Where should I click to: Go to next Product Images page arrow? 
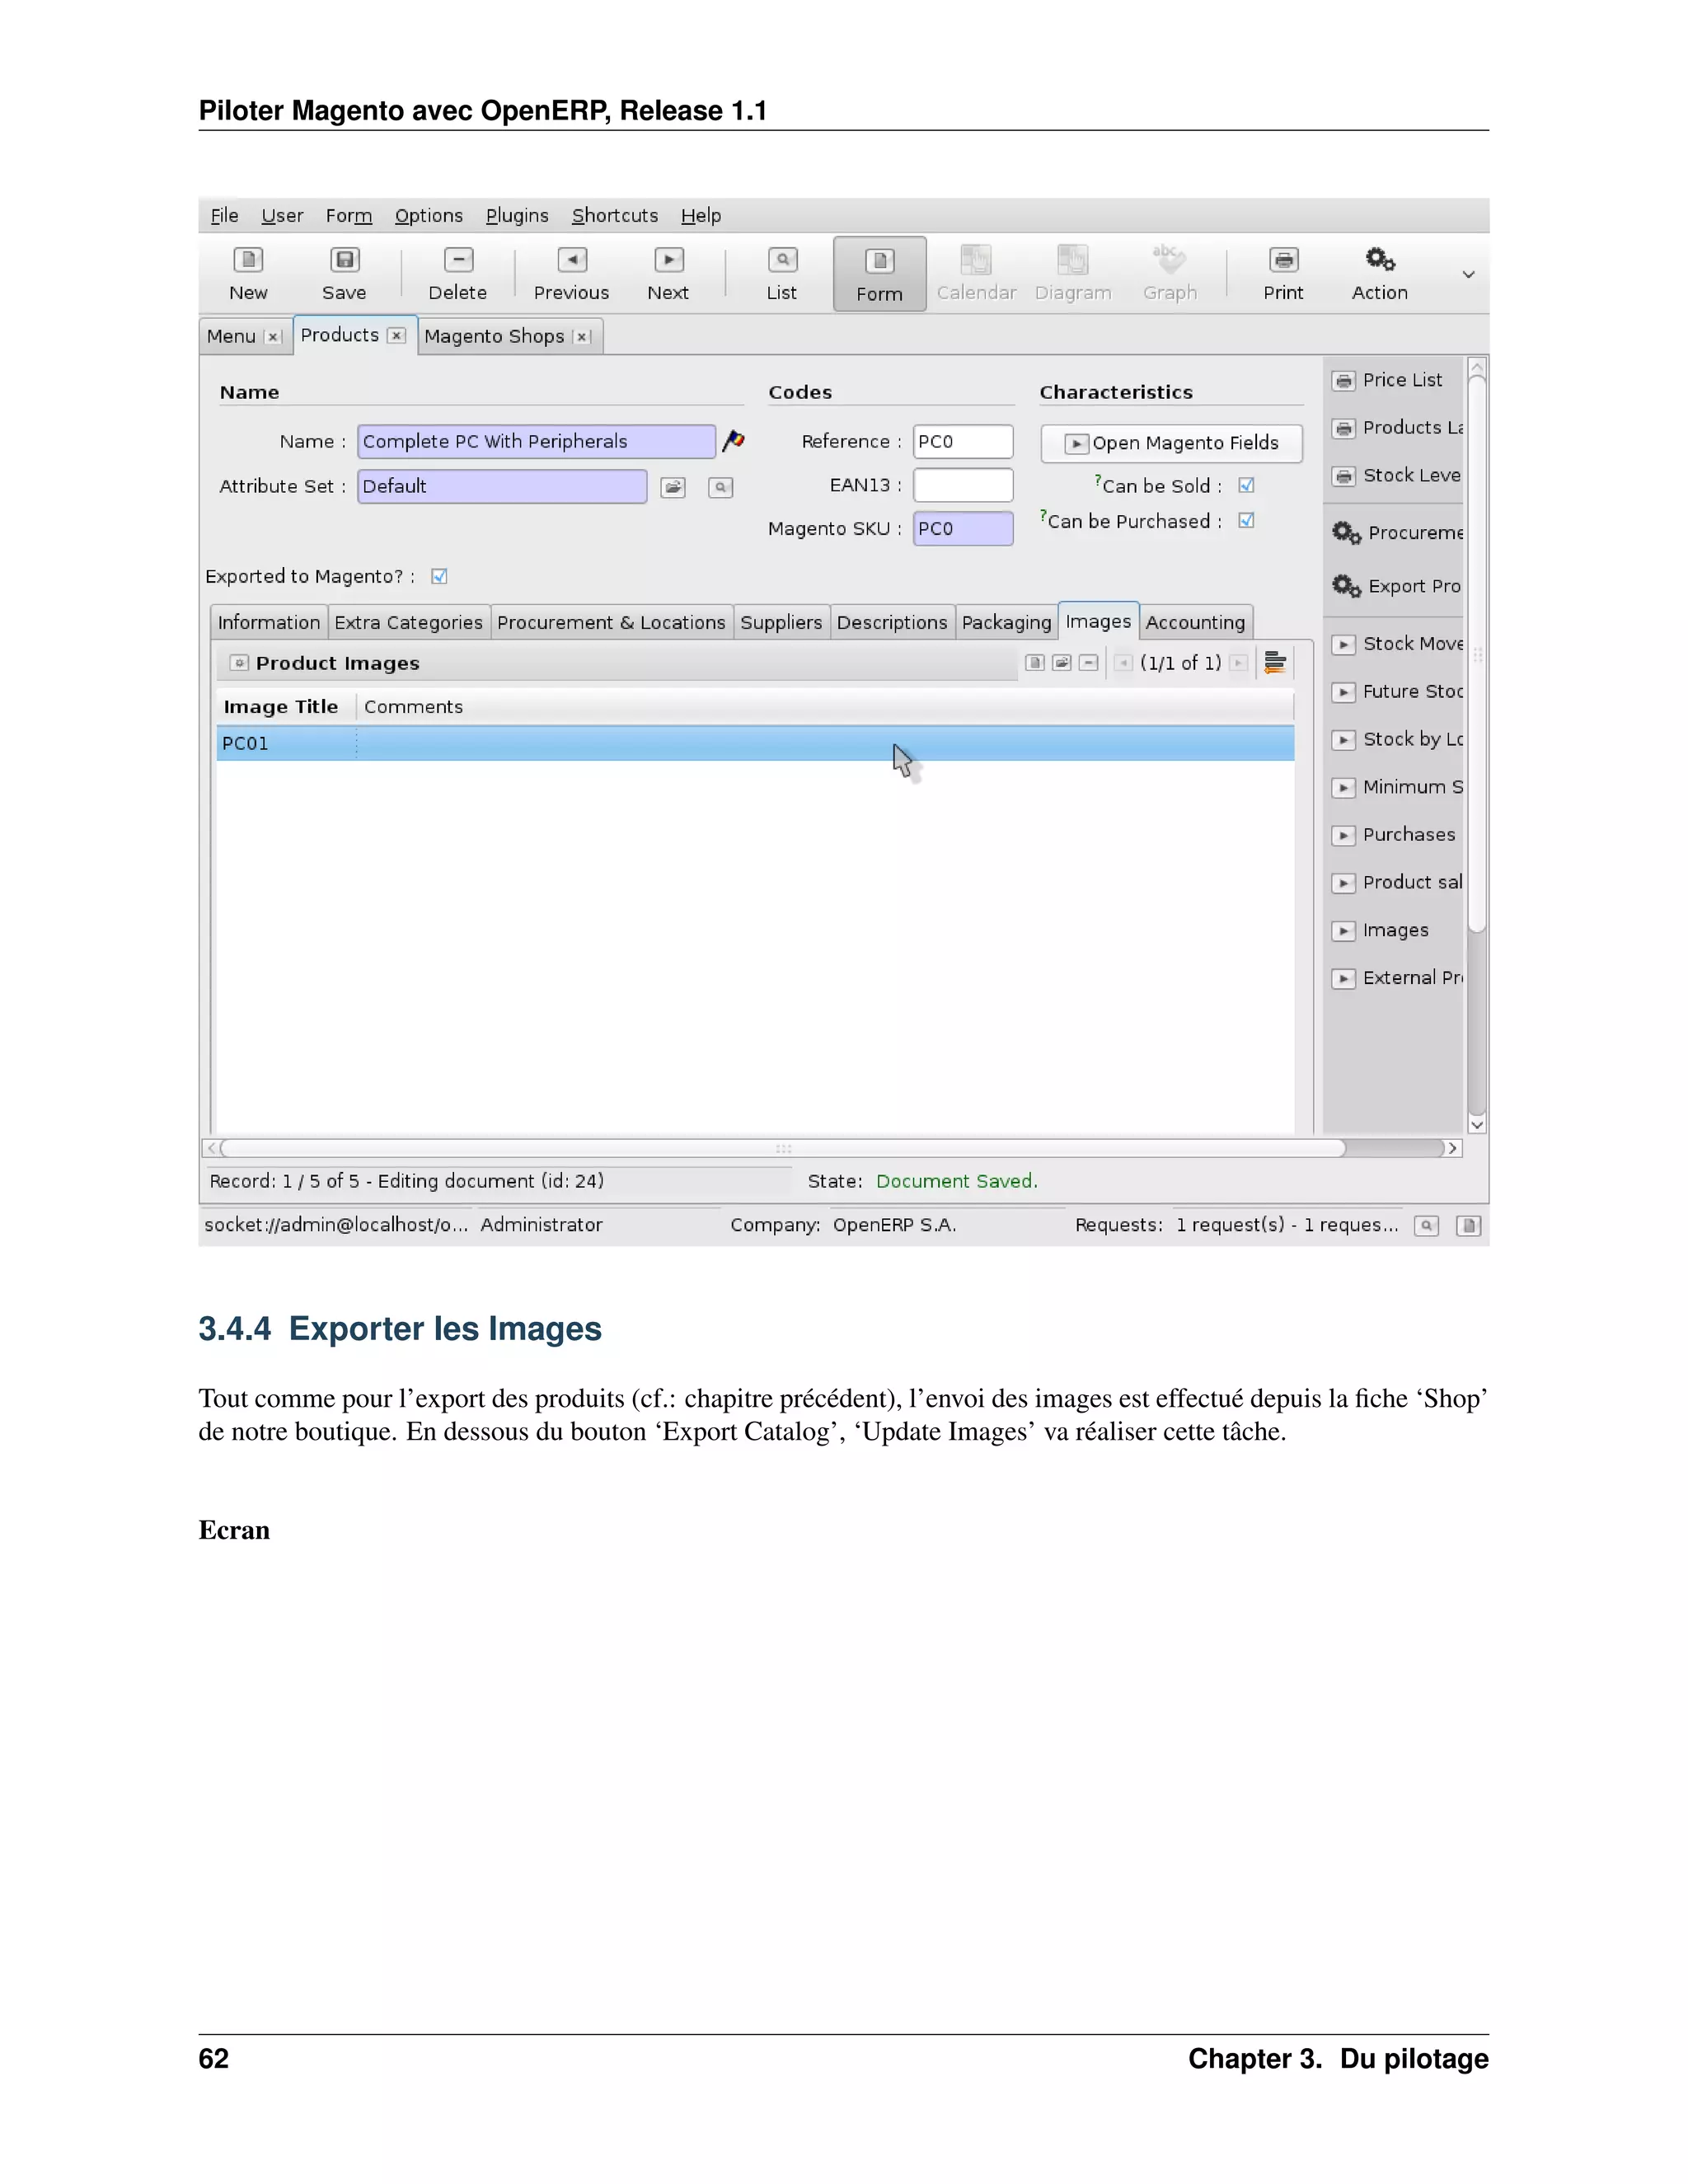1238,662
